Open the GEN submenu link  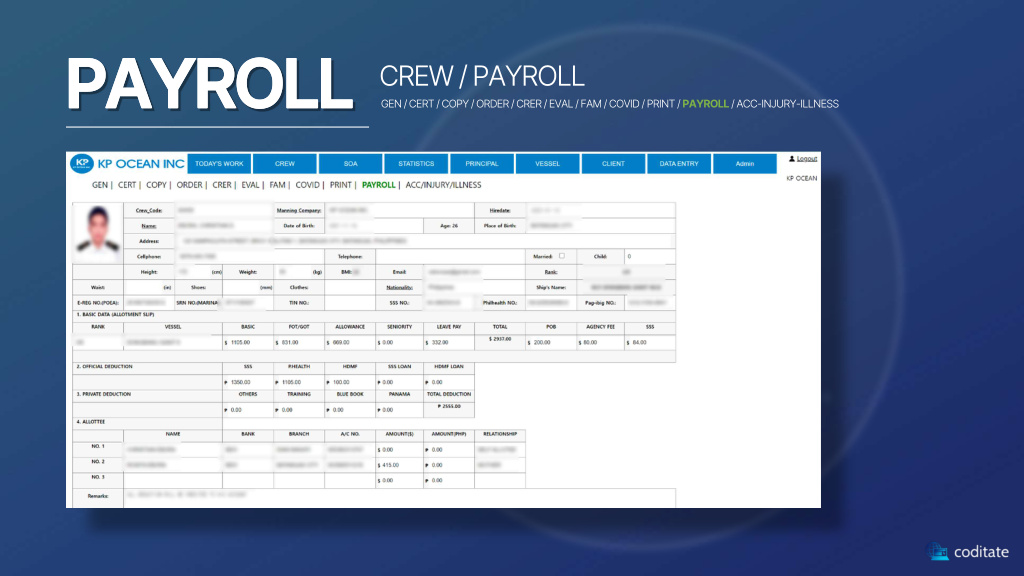coord(100,185)
